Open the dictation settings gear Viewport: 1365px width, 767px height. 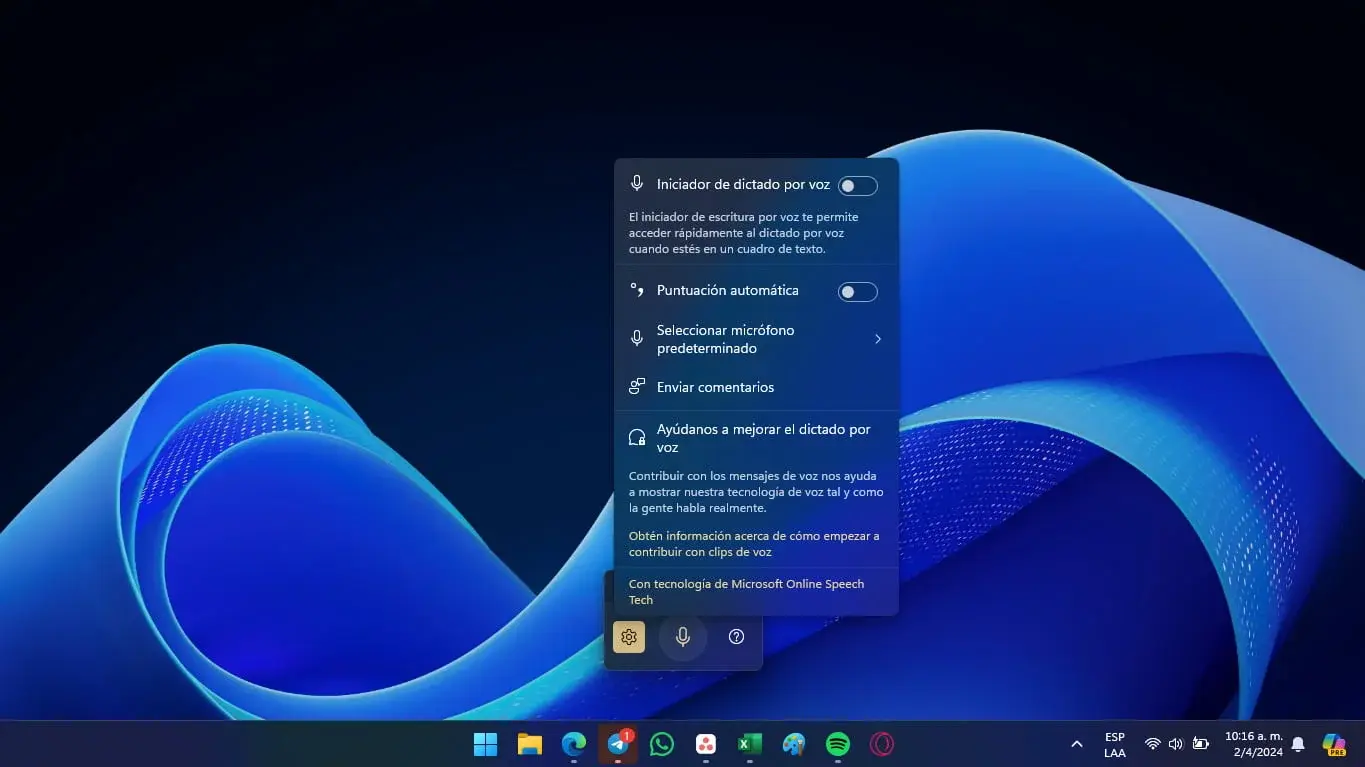(x=628, y=636)
